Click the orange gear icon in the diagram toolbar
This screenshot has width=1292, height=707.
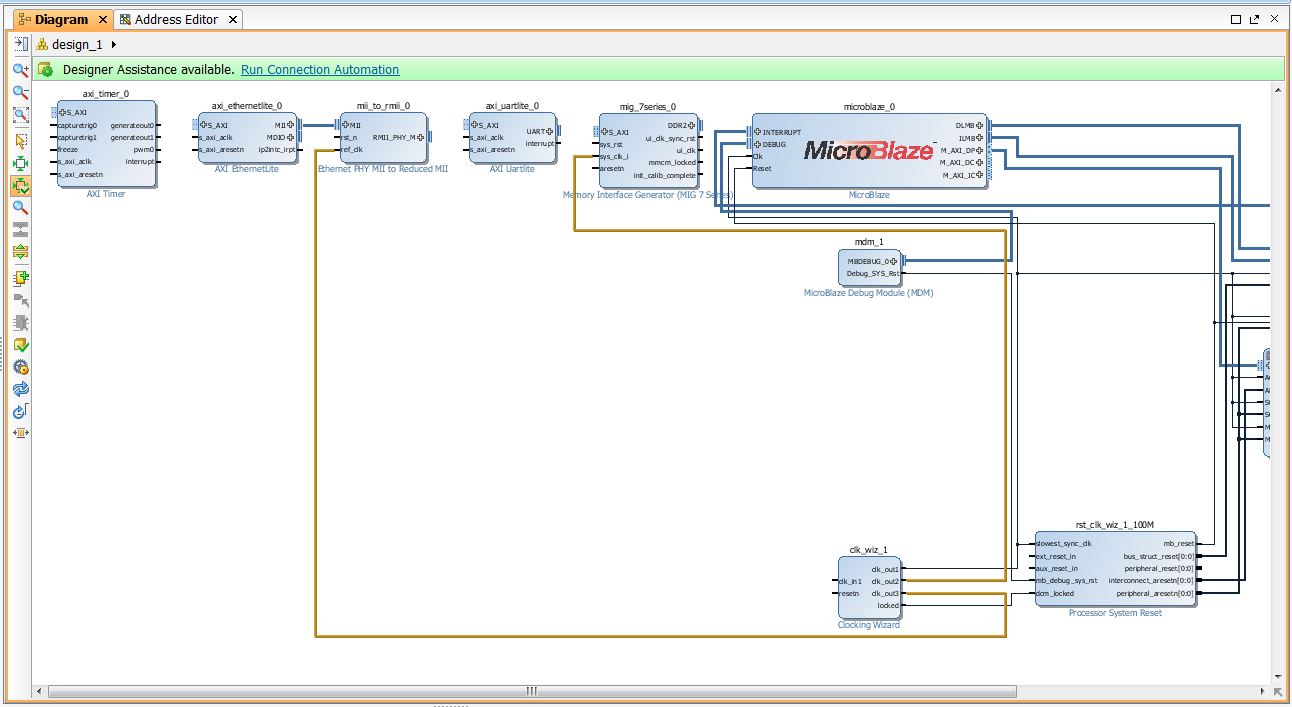[x=20, y=368]
